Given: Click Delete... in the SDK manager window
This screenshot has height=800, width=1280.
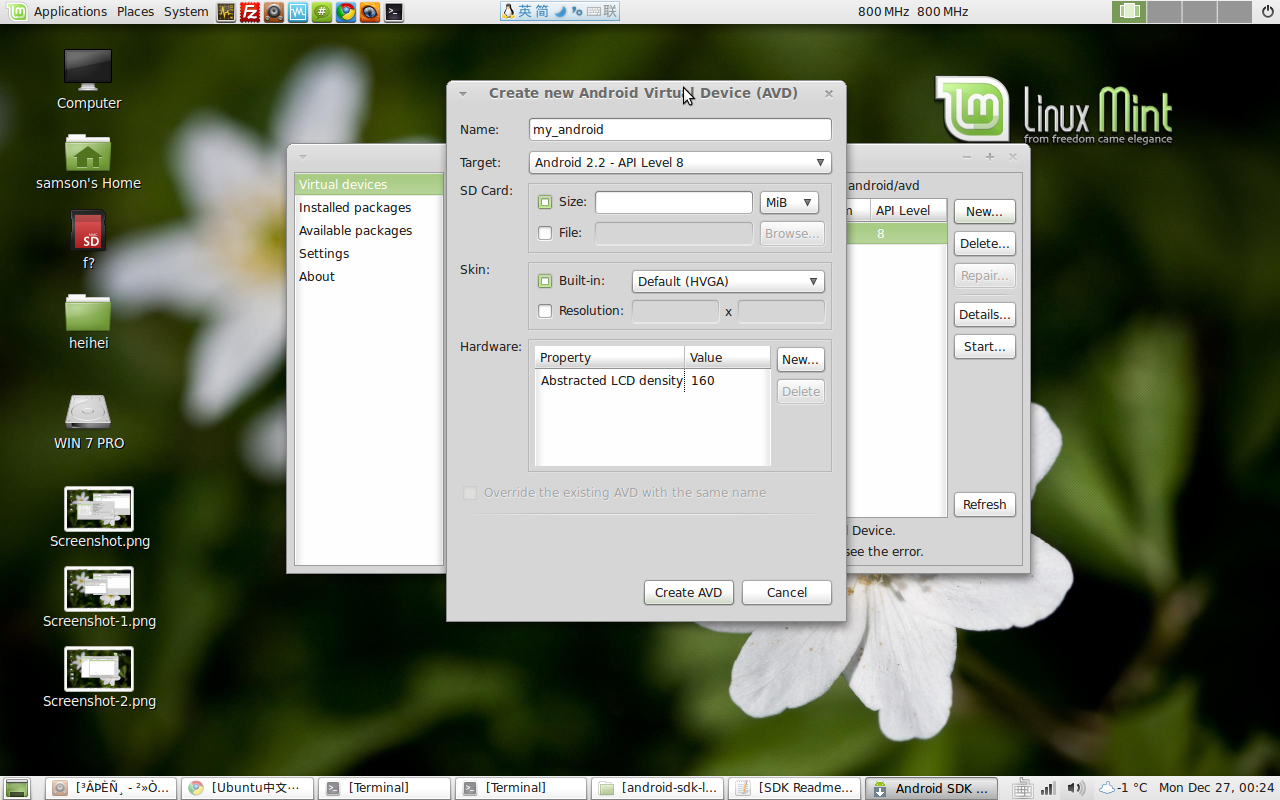Looking at the screenshot, I should click(x=985, y=243).
